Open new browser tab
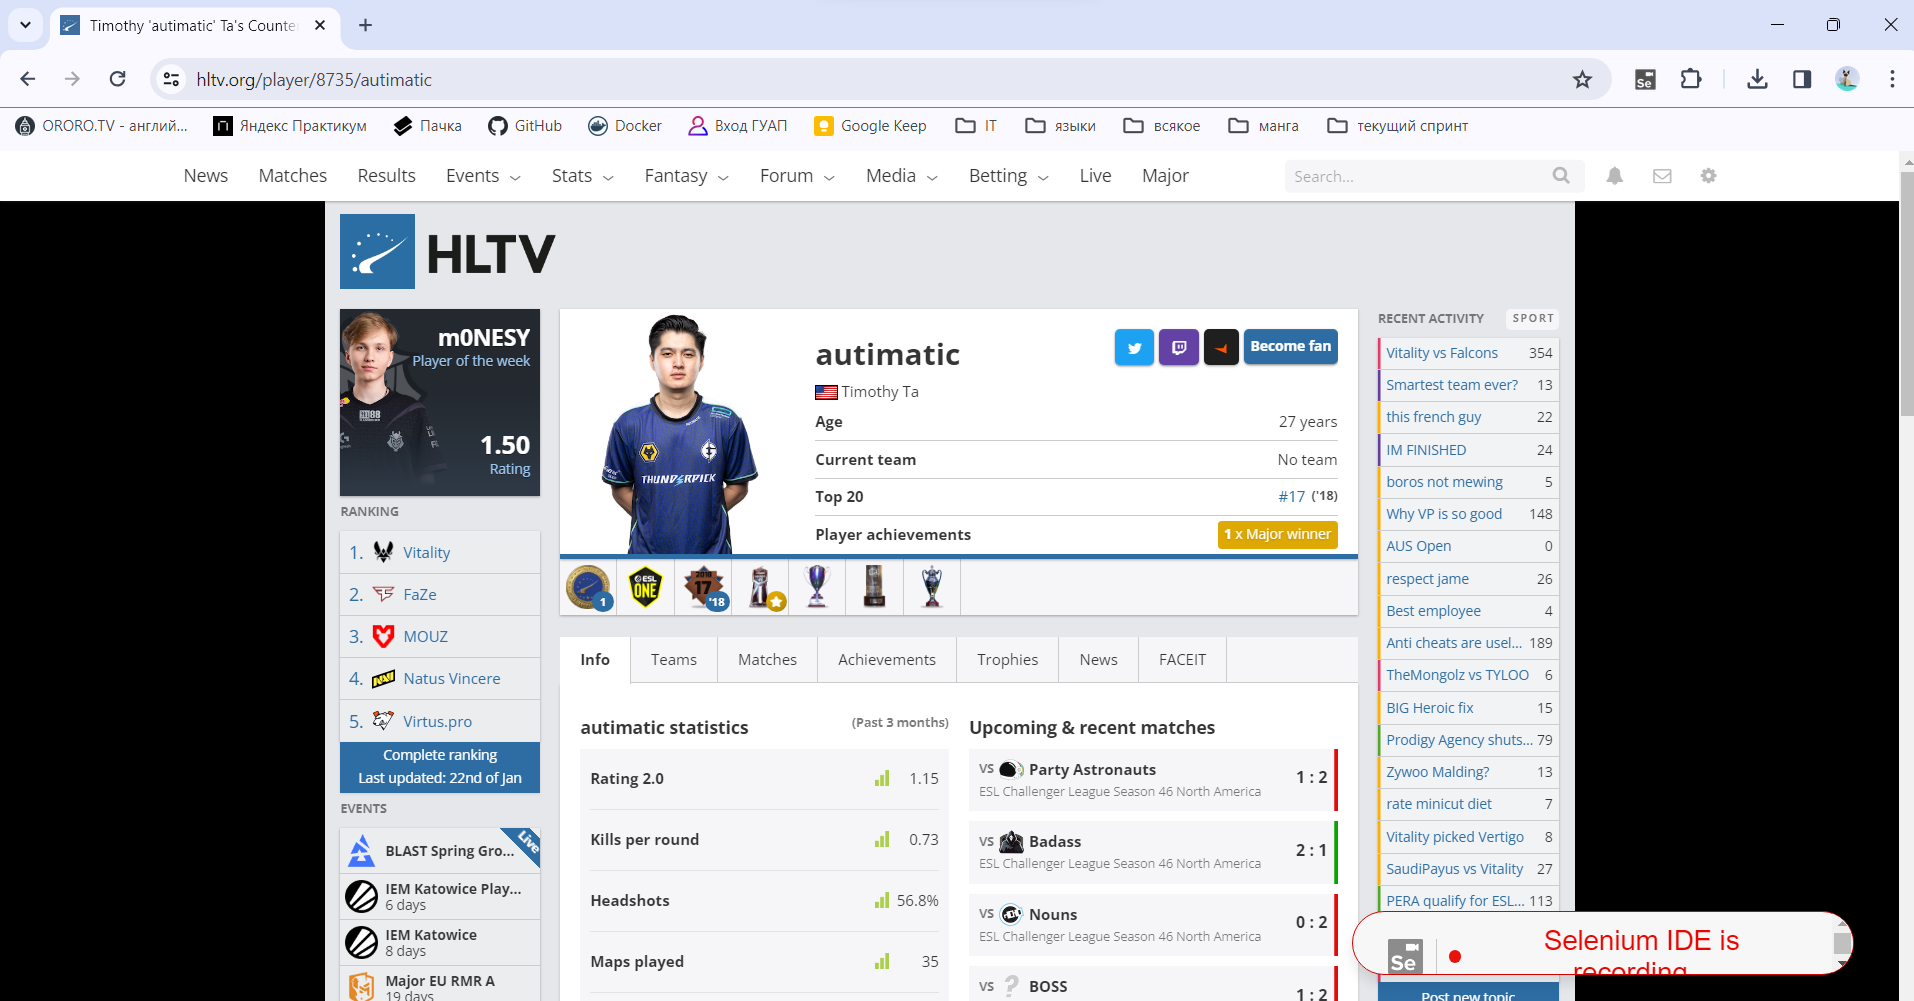 pos(365,25)
